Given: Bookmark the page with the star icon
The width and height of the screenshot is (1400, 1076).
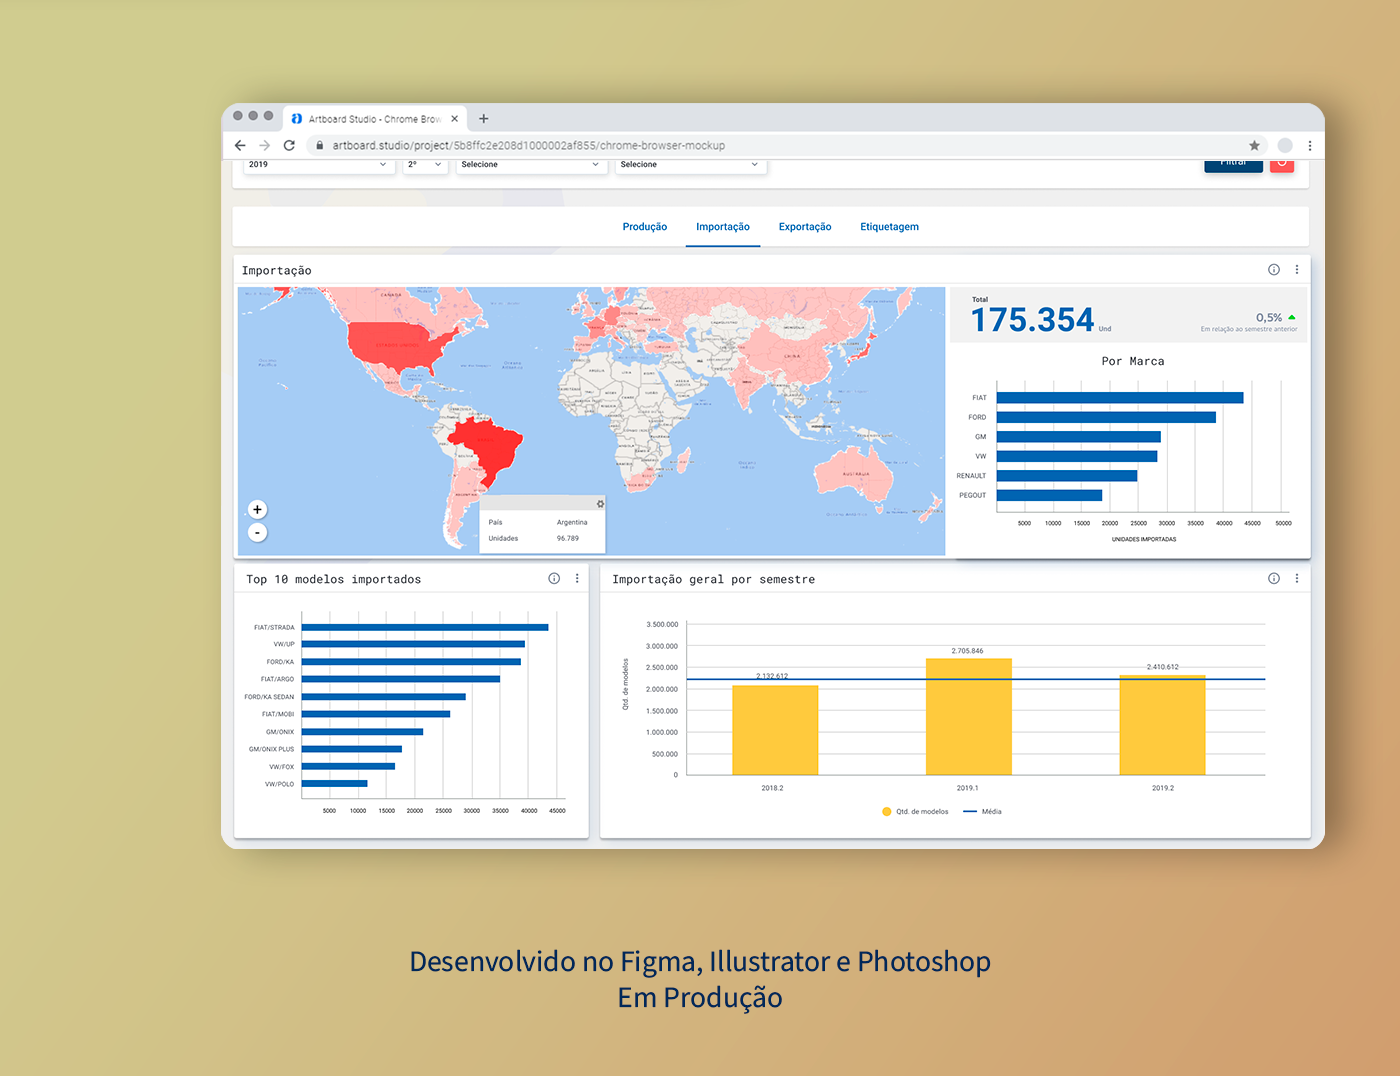Looking at the screenshot, I should click(x=1254, y=145).
